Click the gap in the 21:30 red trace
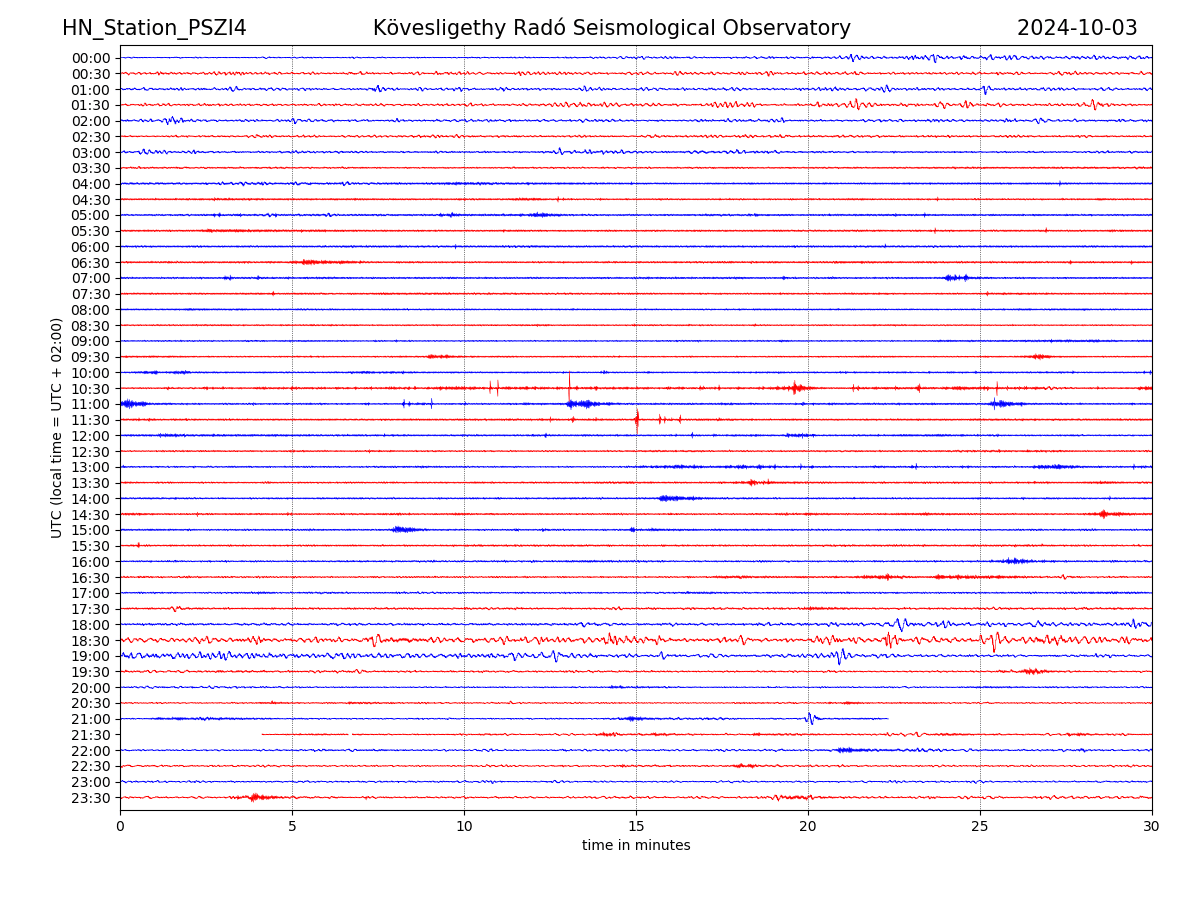 (350, 734)
